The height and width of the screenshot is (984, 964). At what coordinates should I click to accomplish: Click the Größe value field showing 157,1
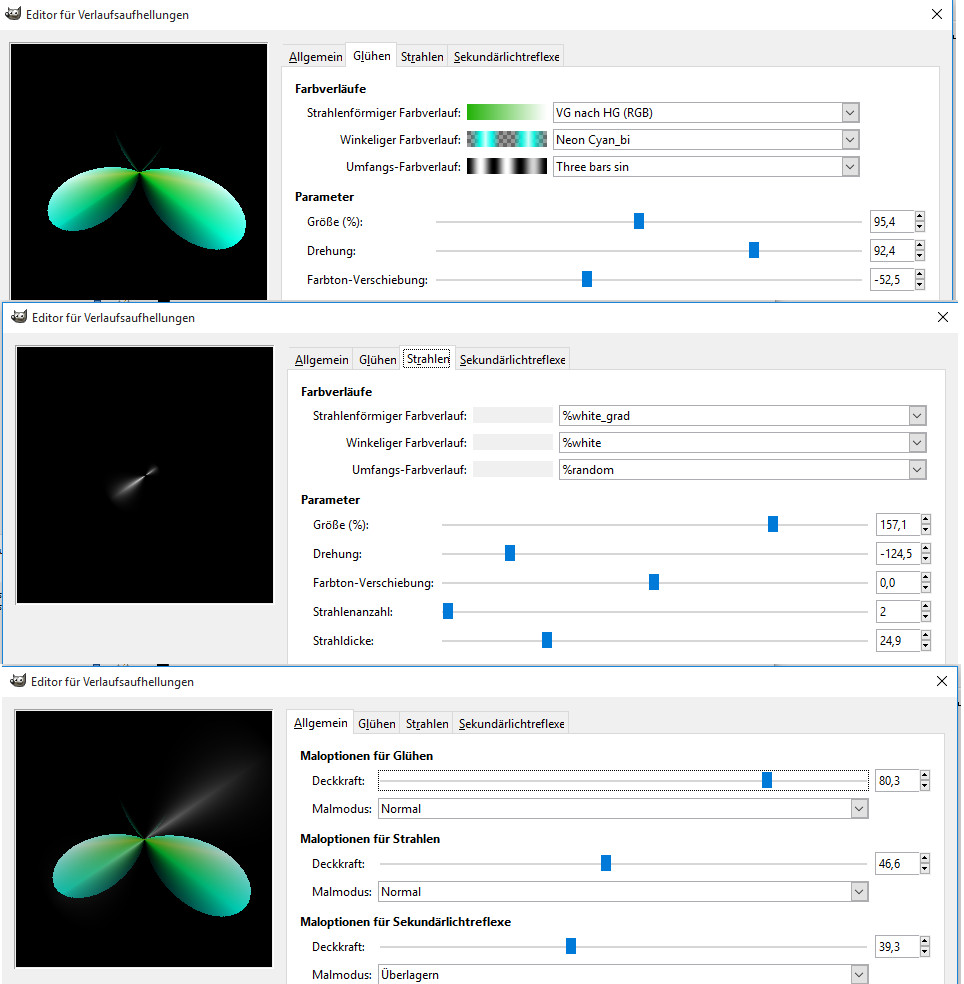(898, 525)
